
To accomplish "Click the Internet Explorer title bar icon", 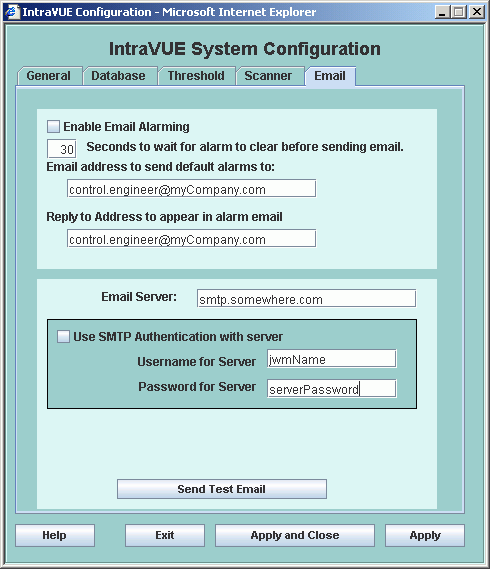I will pos(12,12).
